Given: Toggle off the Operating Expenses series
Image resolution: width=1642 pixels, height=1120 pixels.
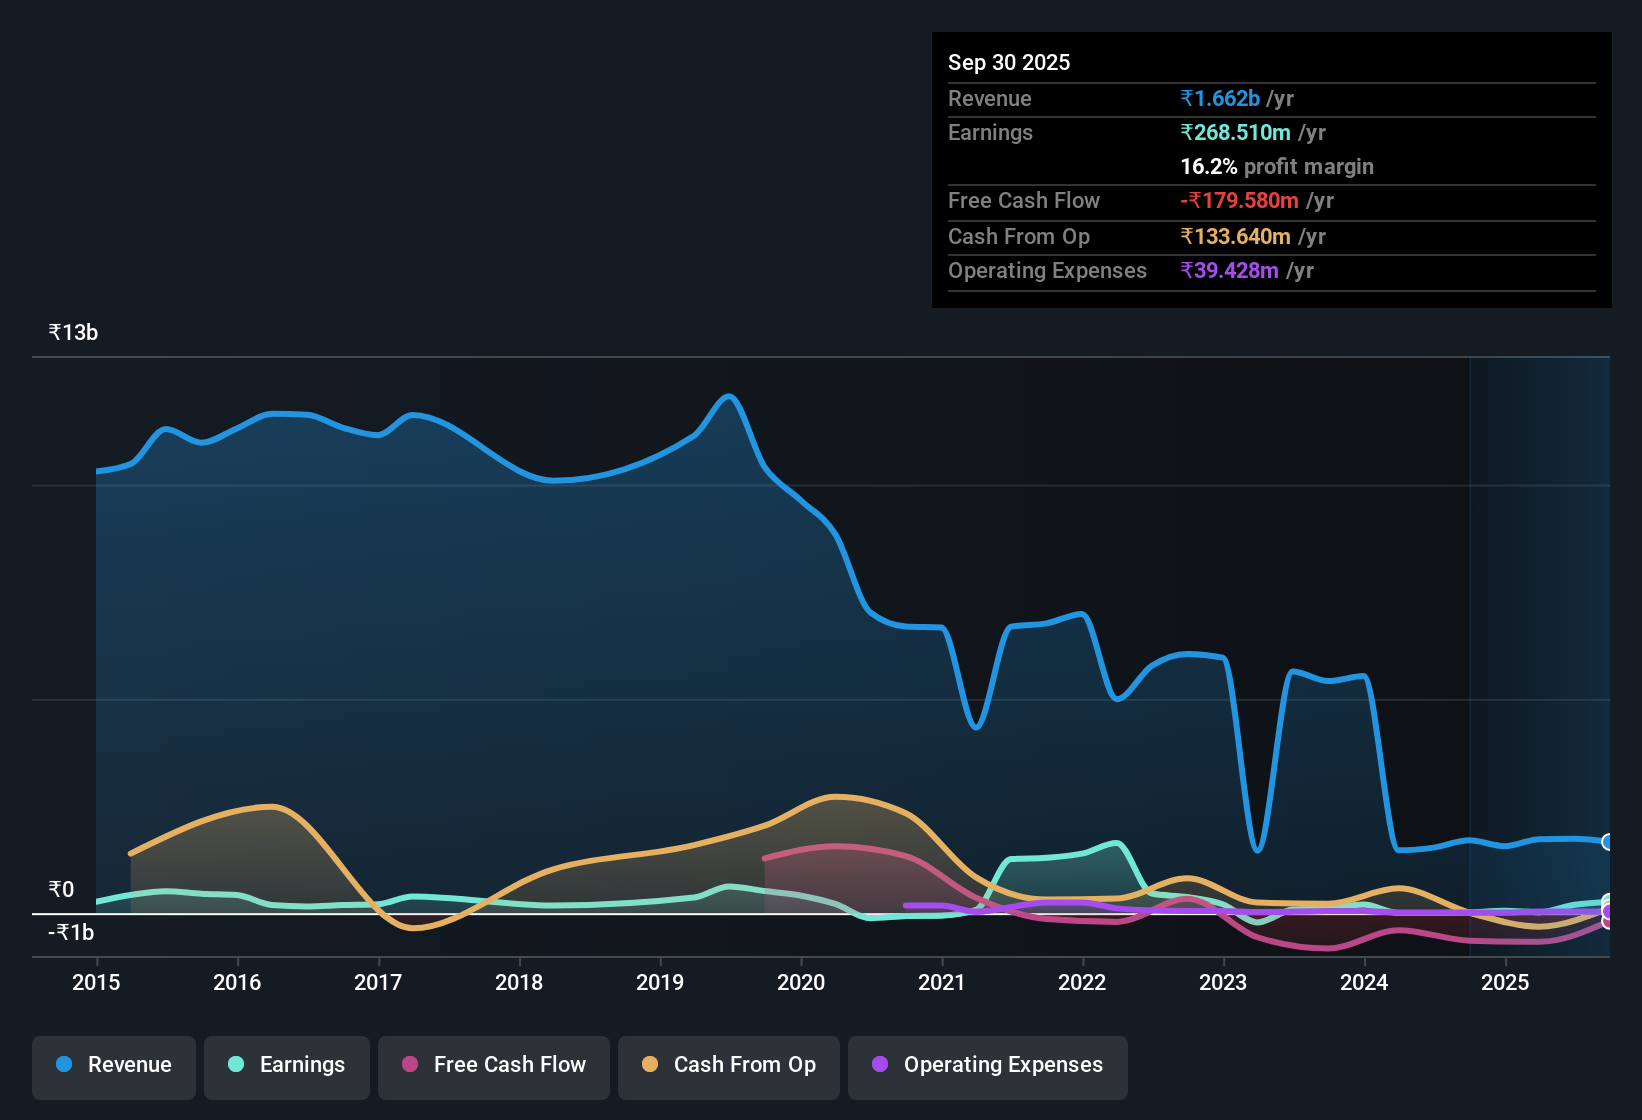Looking at the screenshot, I should click(987, 1066).
